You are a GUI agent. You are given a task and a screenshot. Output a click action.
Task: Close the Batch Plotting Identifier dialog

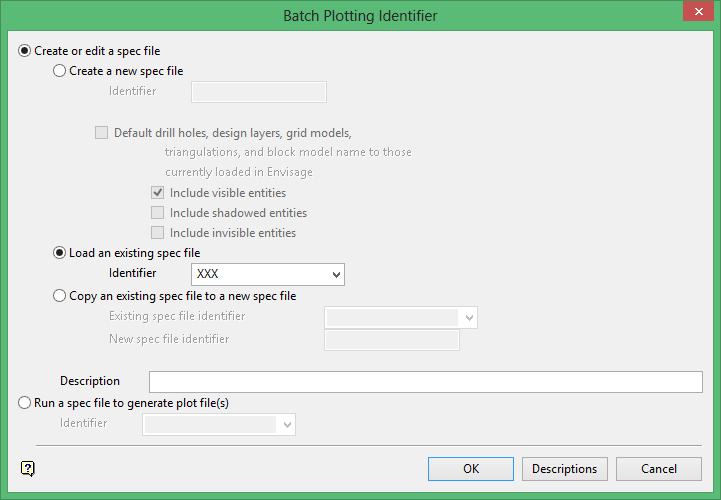[x=698, y=11]
